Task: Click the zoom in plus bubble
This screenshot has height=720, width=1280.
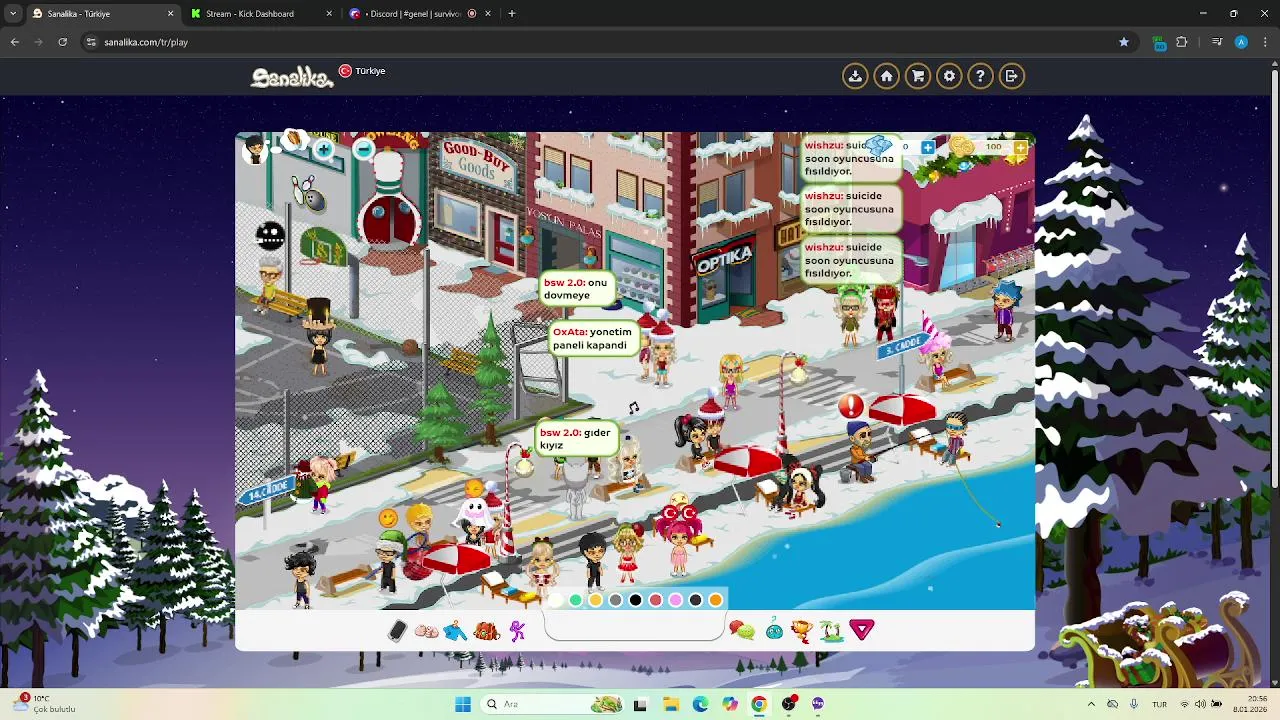Action: (324, 151)
